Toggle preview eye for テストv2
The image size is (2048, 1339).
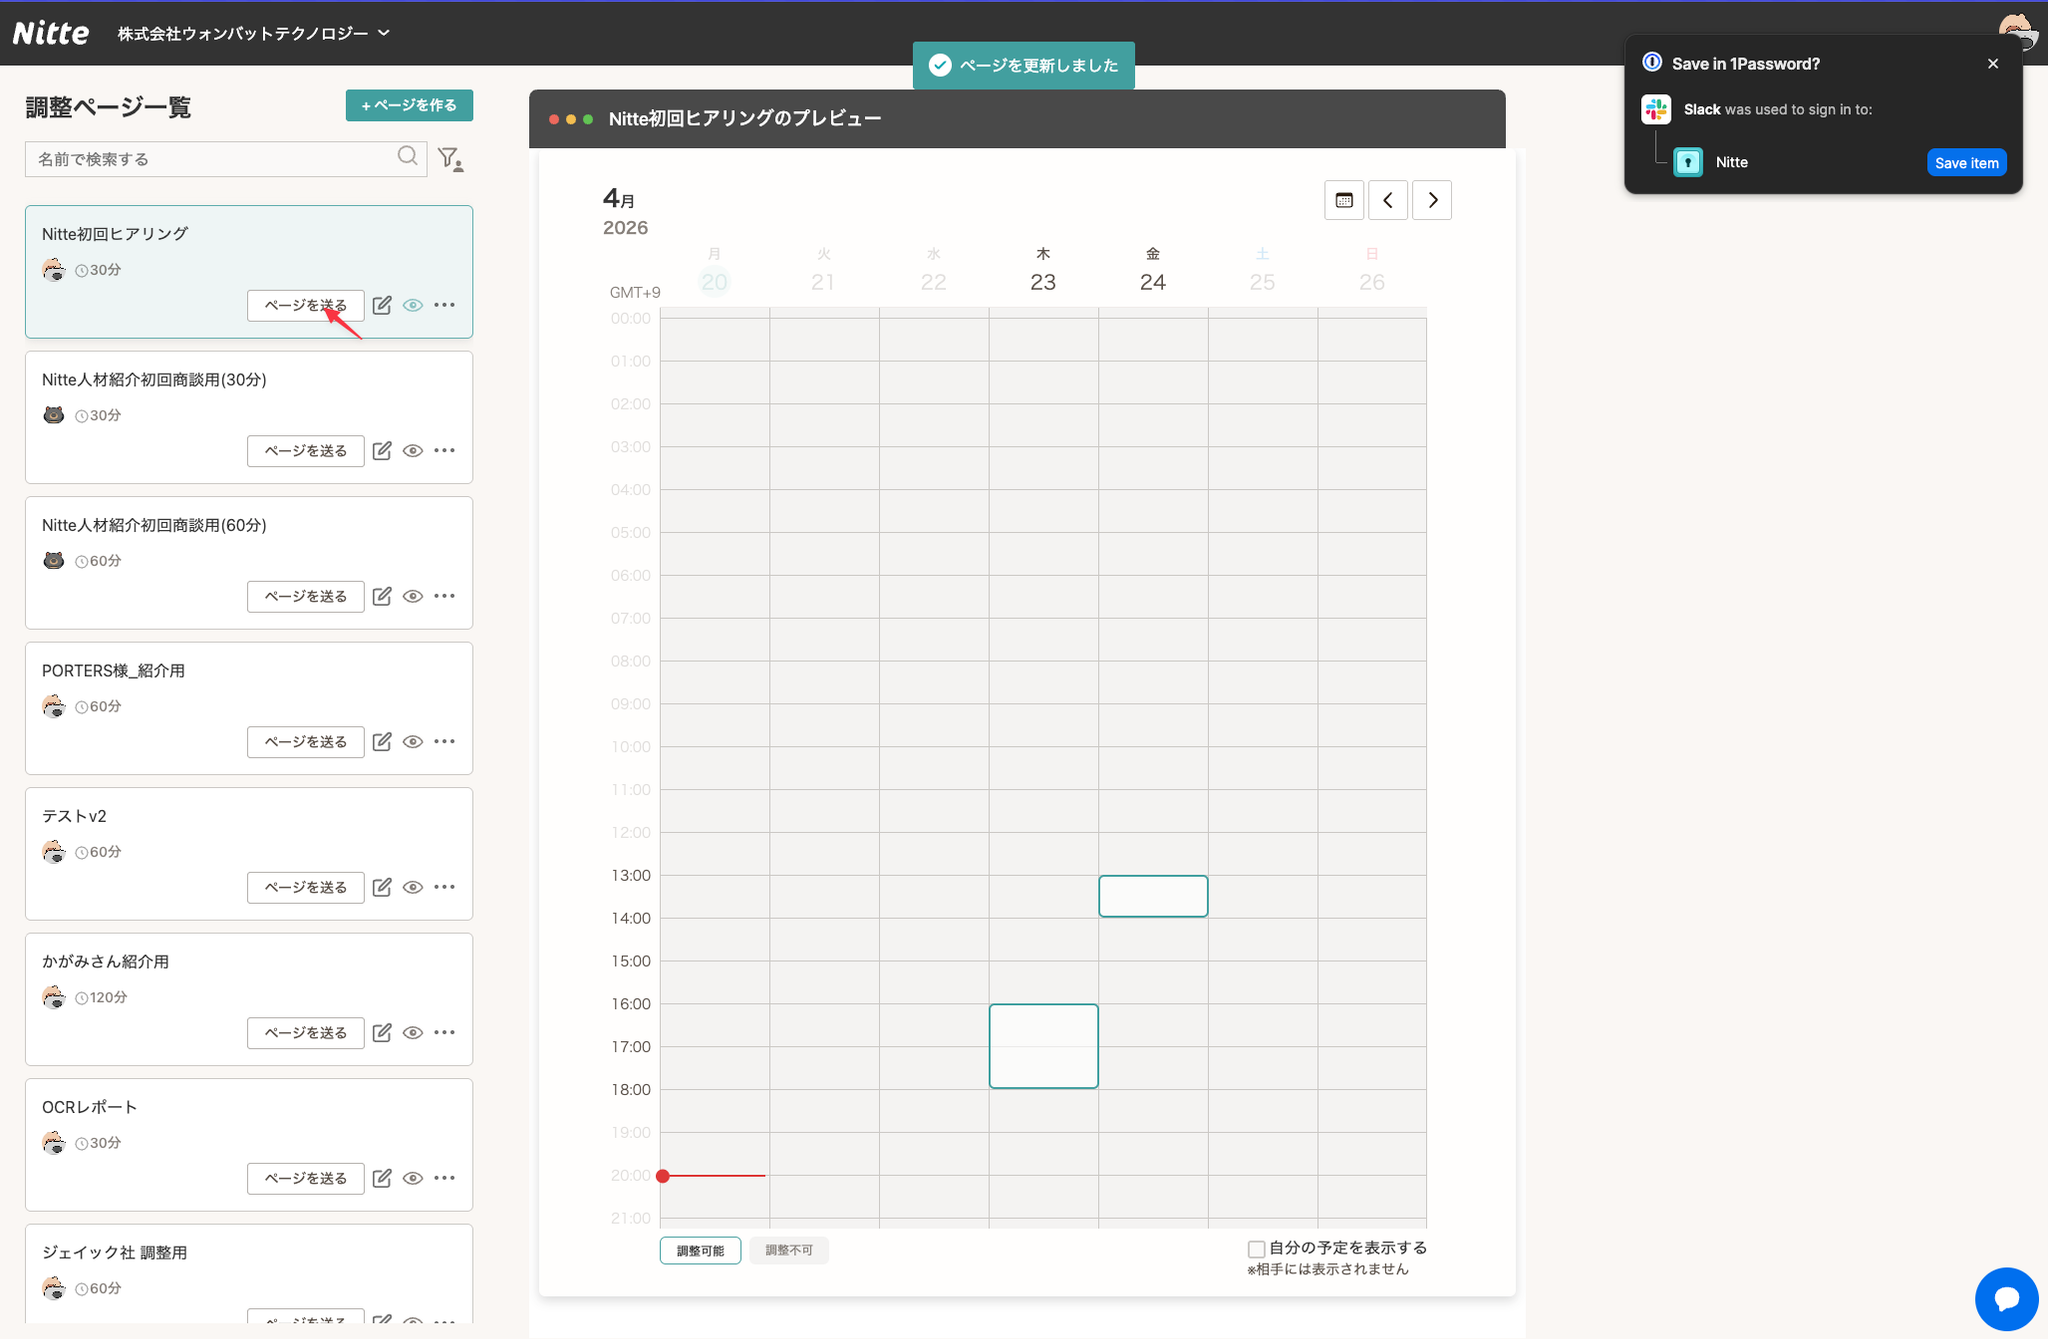click(x=412, y=887)
